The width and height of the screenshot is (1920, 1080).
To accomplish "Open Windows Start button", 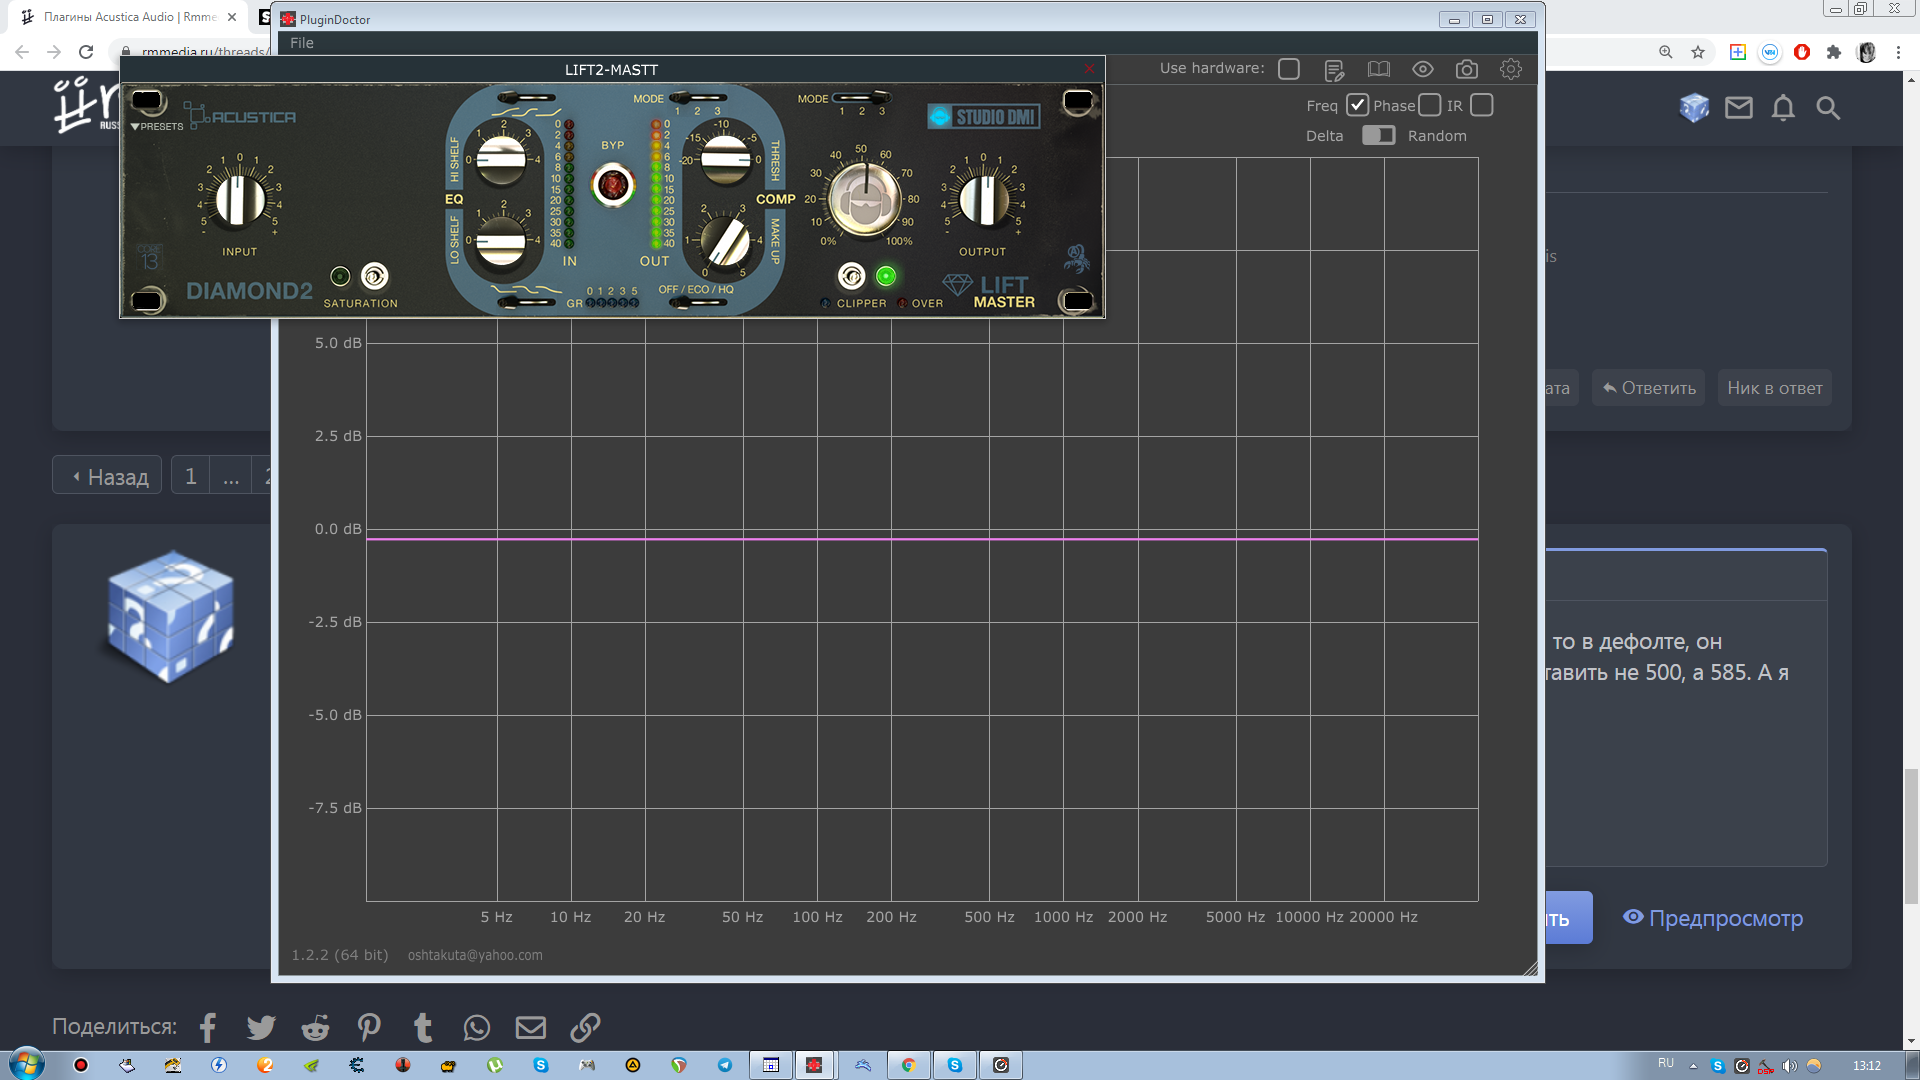I will click(27, 1064).
